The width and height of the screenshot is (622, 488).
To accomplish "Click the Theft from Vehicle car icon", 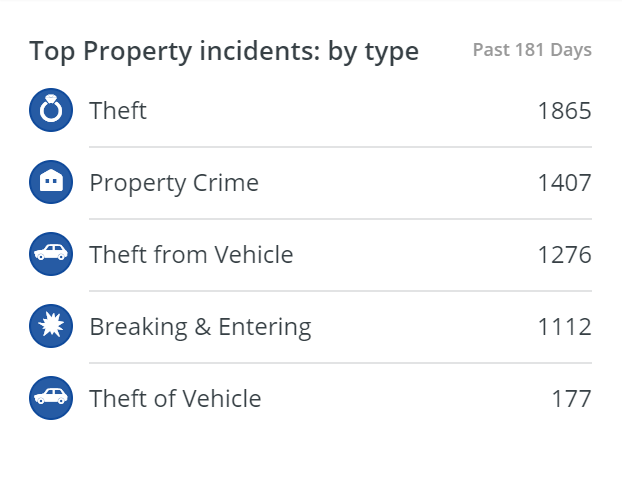I will coord(51,254).
